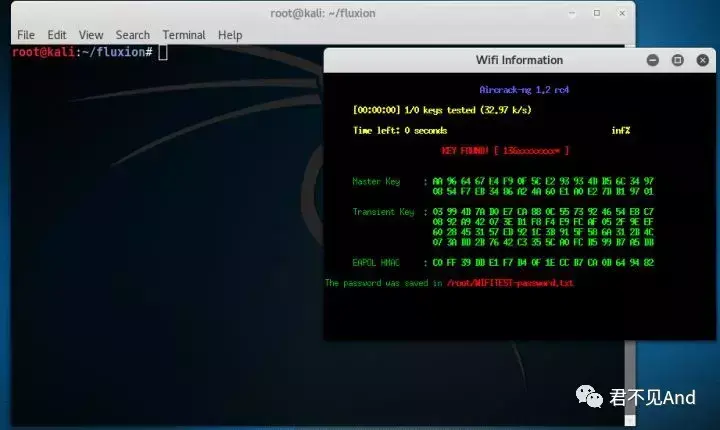Maximize the Wifi Information window

677,60
